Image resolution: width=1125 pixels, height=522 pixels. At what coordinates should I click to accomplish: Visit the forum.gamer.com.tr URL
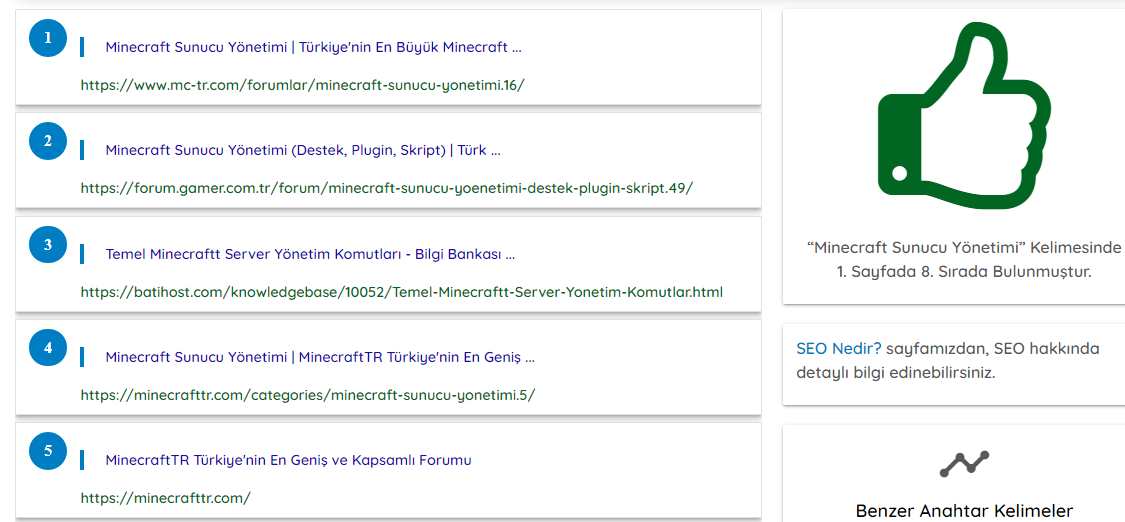[x=387, y=189]
